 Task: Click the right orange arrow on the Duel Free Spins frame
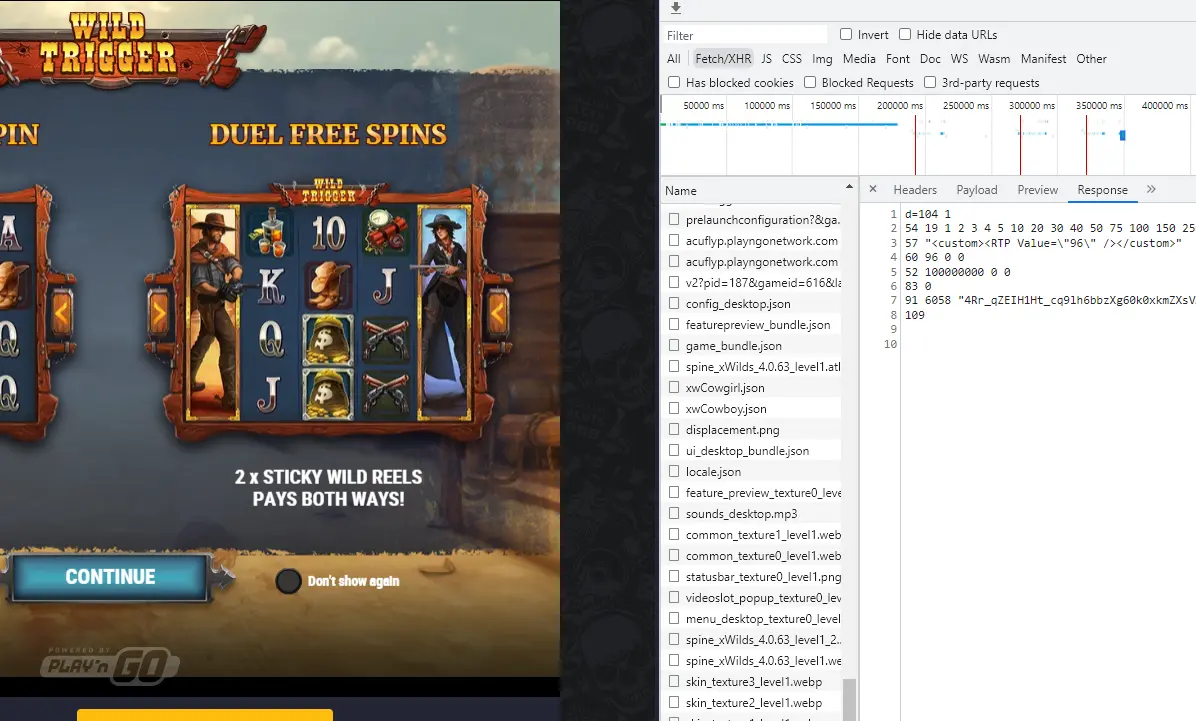point(497,312)
